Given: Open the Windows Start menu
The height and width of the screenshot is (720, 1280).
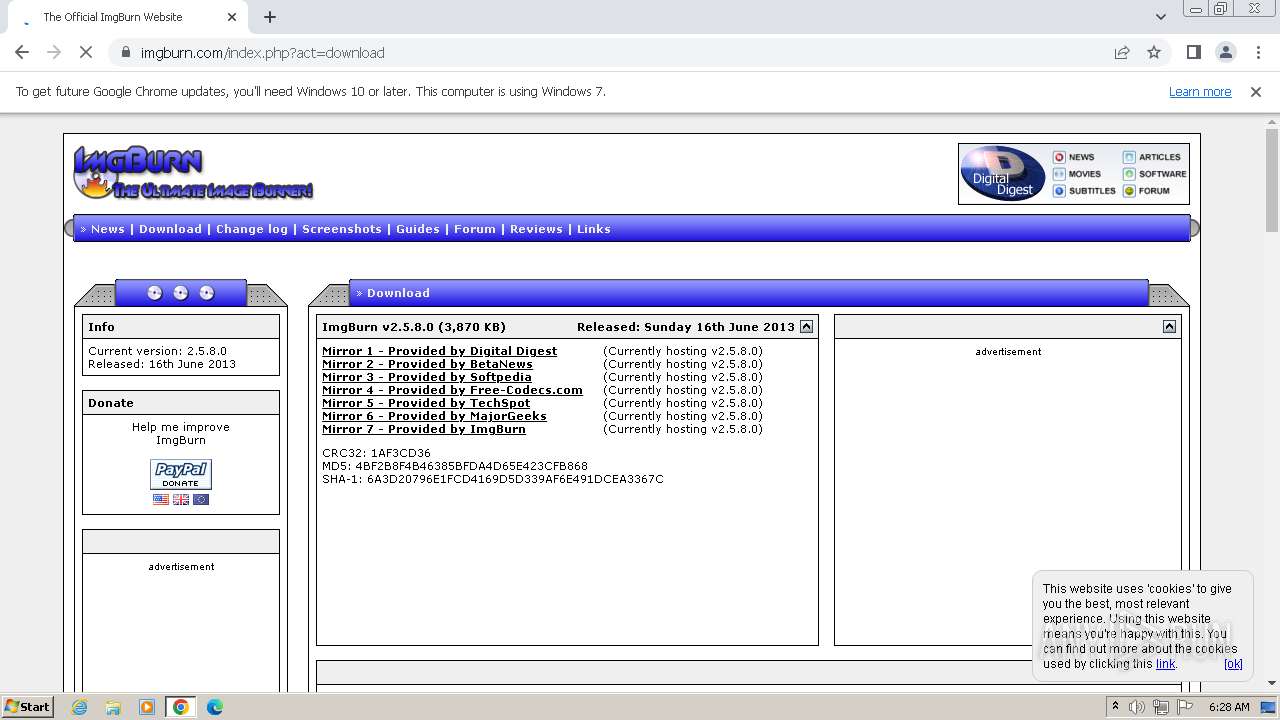Looking at the screenshot, I should [x=27, y=707].
